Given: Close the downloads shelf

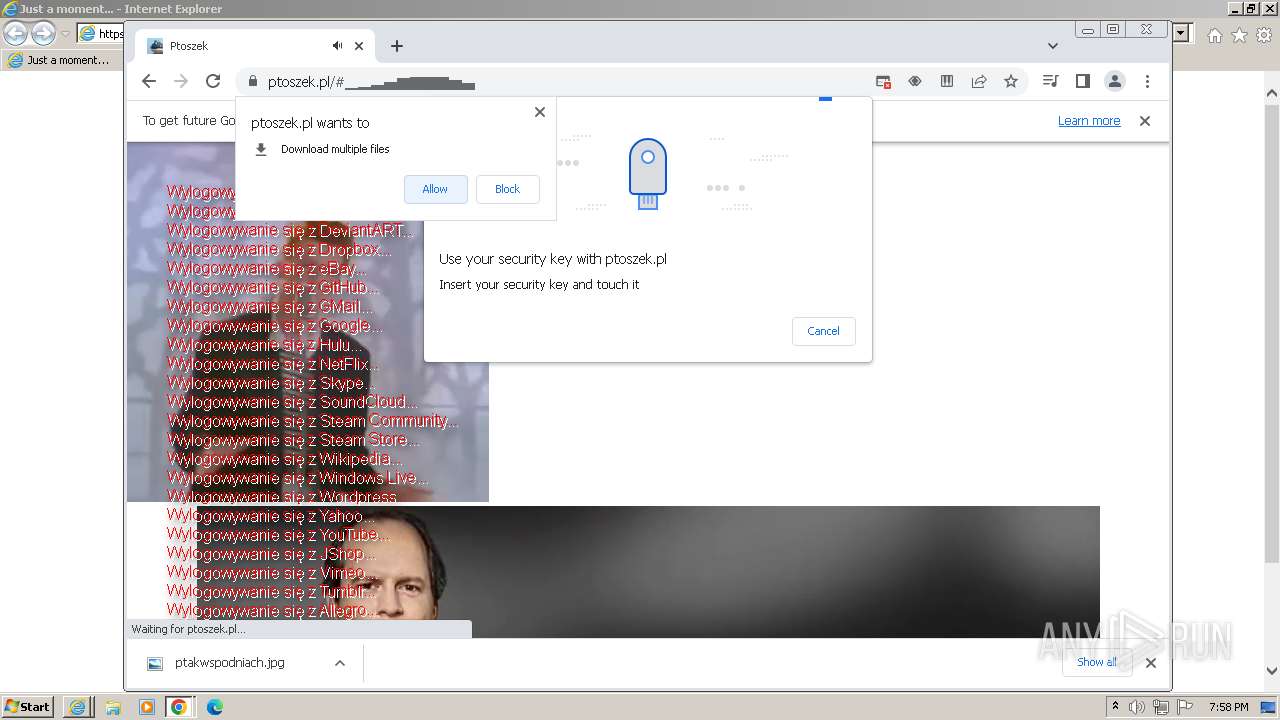Looking at the screenshot, I should pyautogui.click(x=1151, y=663).
